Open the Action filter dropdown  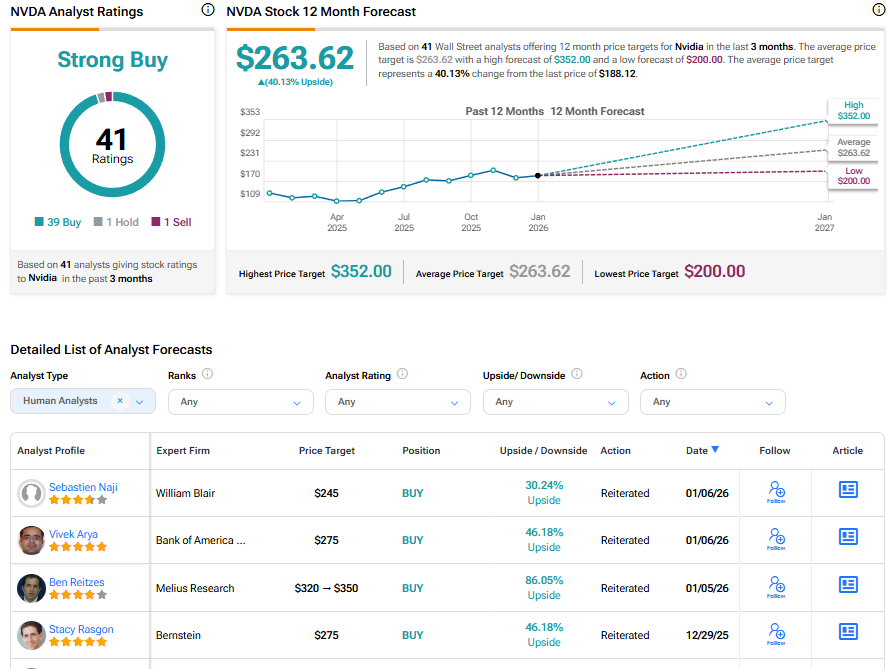coord(712,402)
